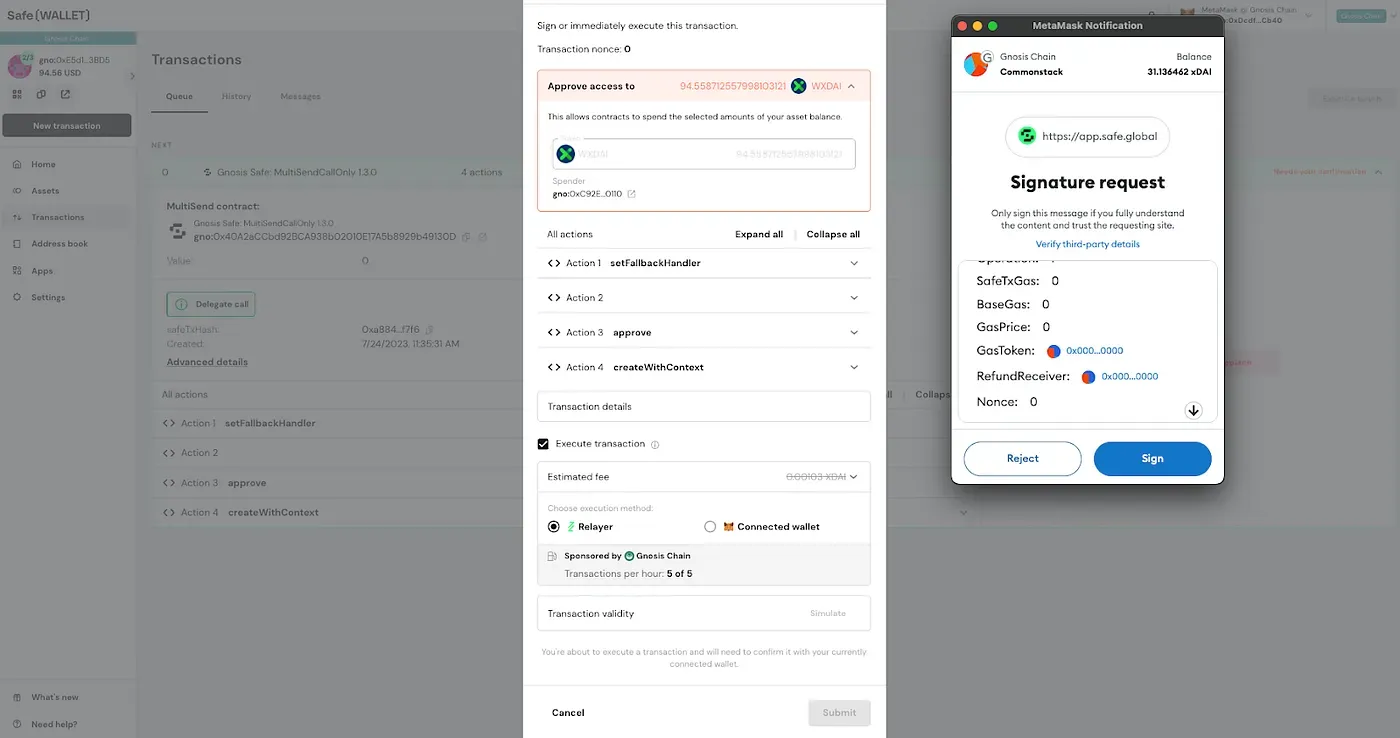Expand Action 1 setFallbackHandler in the modal
Screen dimensions: 1400x738
click(704, 263)
